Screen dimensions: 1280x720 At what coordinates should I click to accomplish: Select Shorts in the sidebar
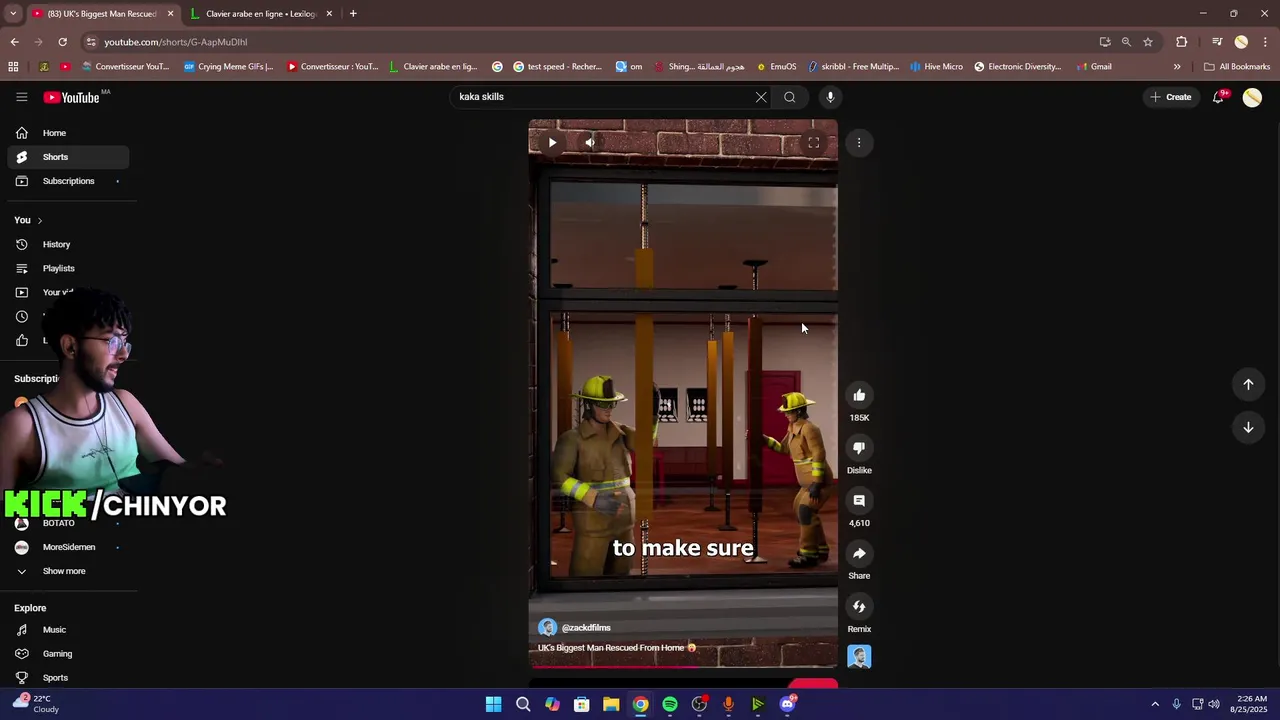(68, 157)
